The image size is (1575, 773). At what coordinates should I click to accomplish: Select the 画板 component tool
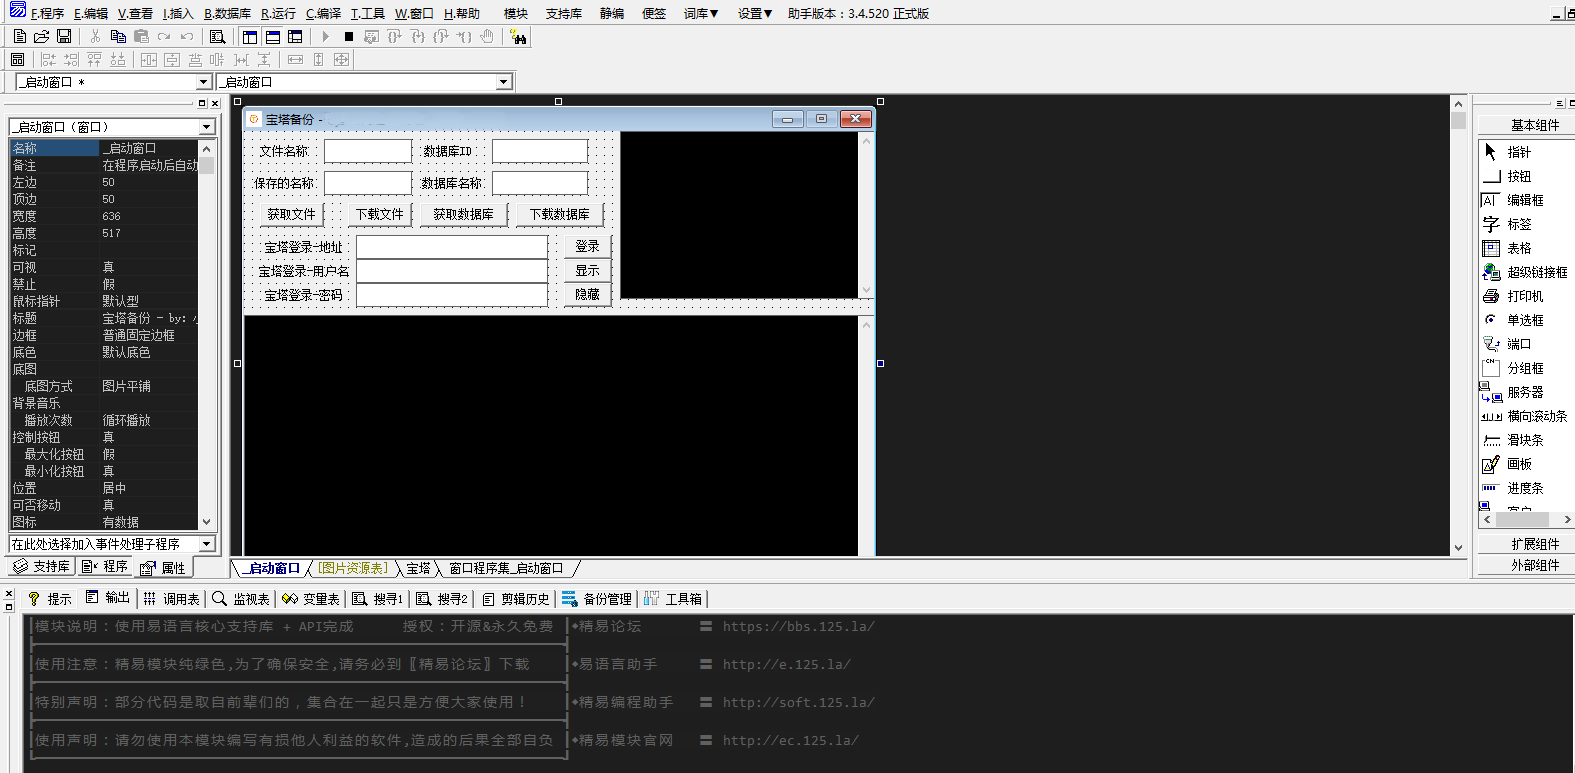tap(1518, 464)
